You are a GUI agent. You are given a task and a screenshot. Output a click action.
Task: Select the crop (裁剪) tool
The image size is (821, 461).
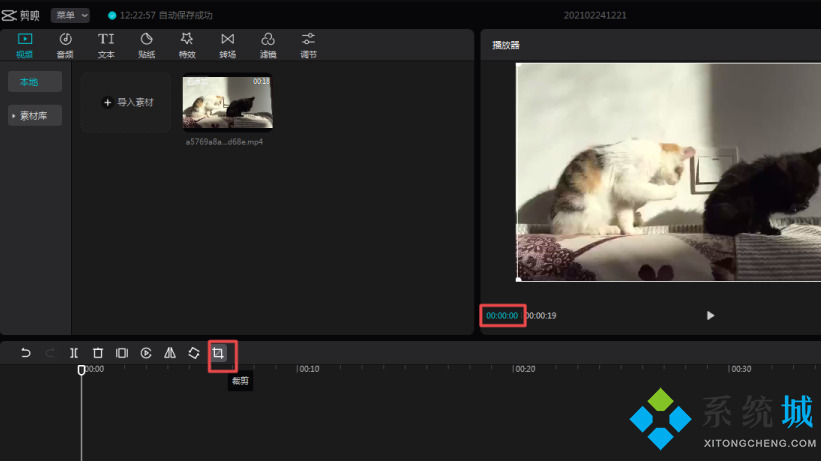(x=218, y=353)
